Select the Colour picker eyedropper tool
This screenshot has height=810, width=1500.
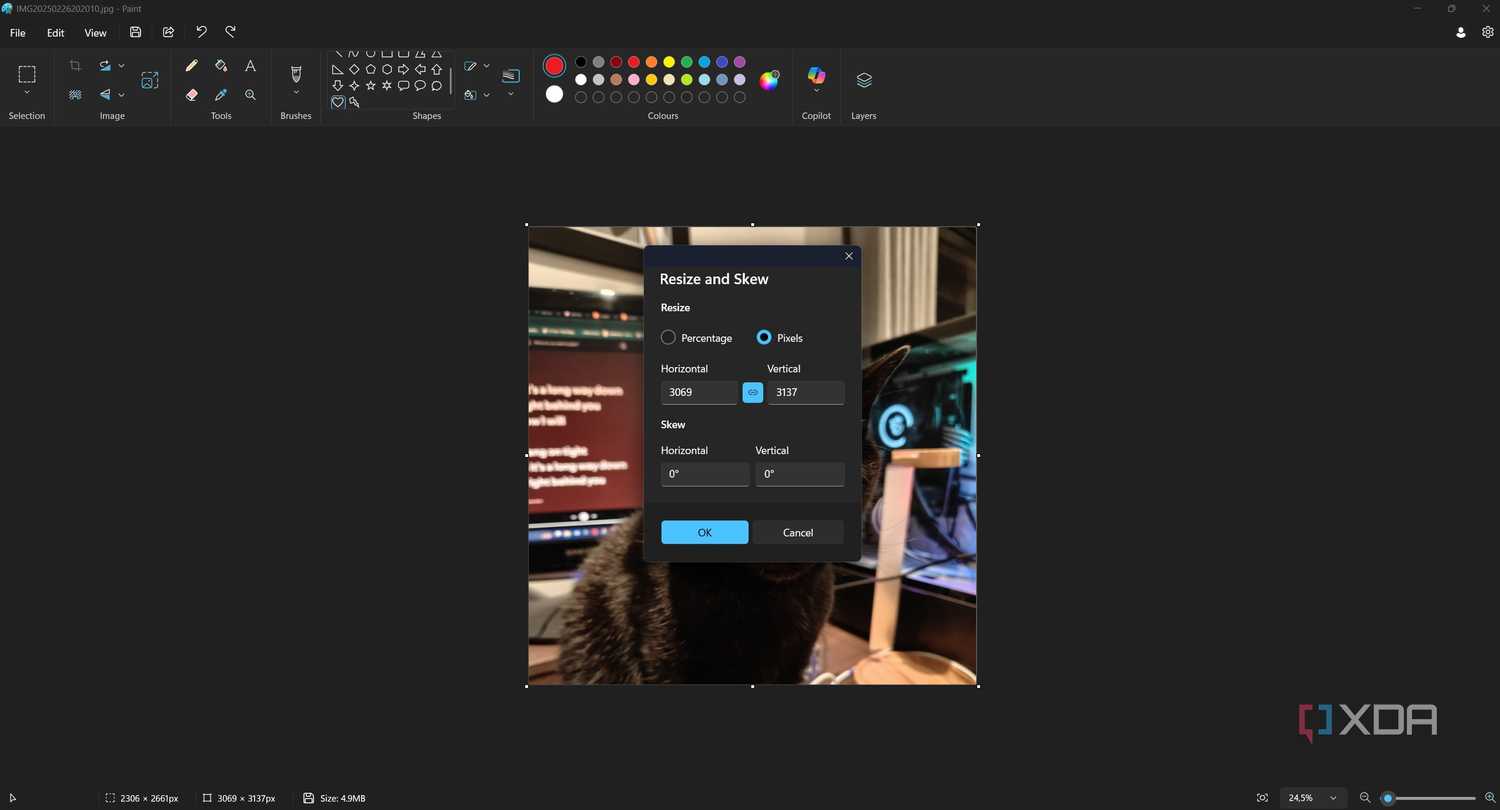point(221,95)
